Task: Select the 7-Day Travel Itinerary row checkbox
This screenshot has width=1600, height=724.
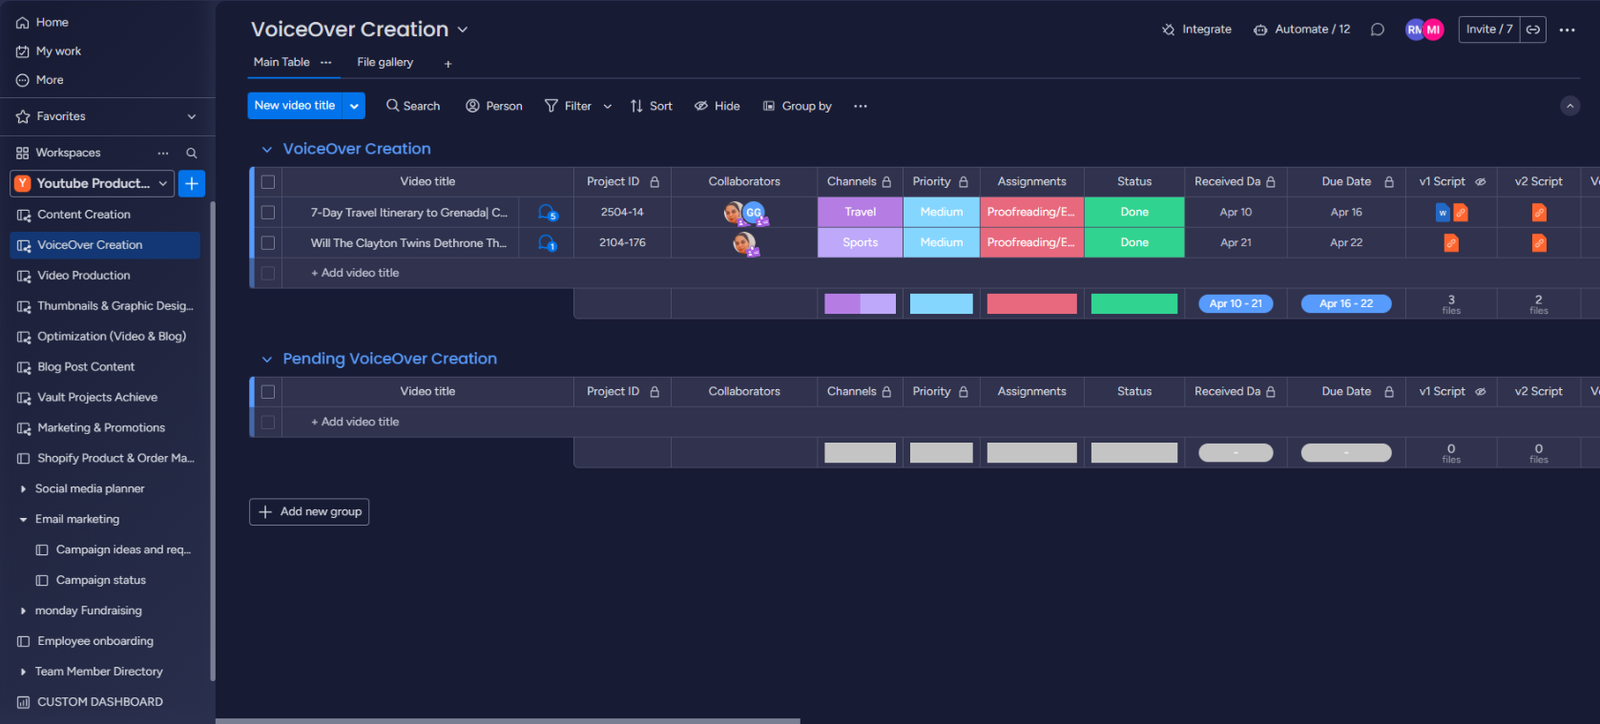Action: click(x=268, y=212)
